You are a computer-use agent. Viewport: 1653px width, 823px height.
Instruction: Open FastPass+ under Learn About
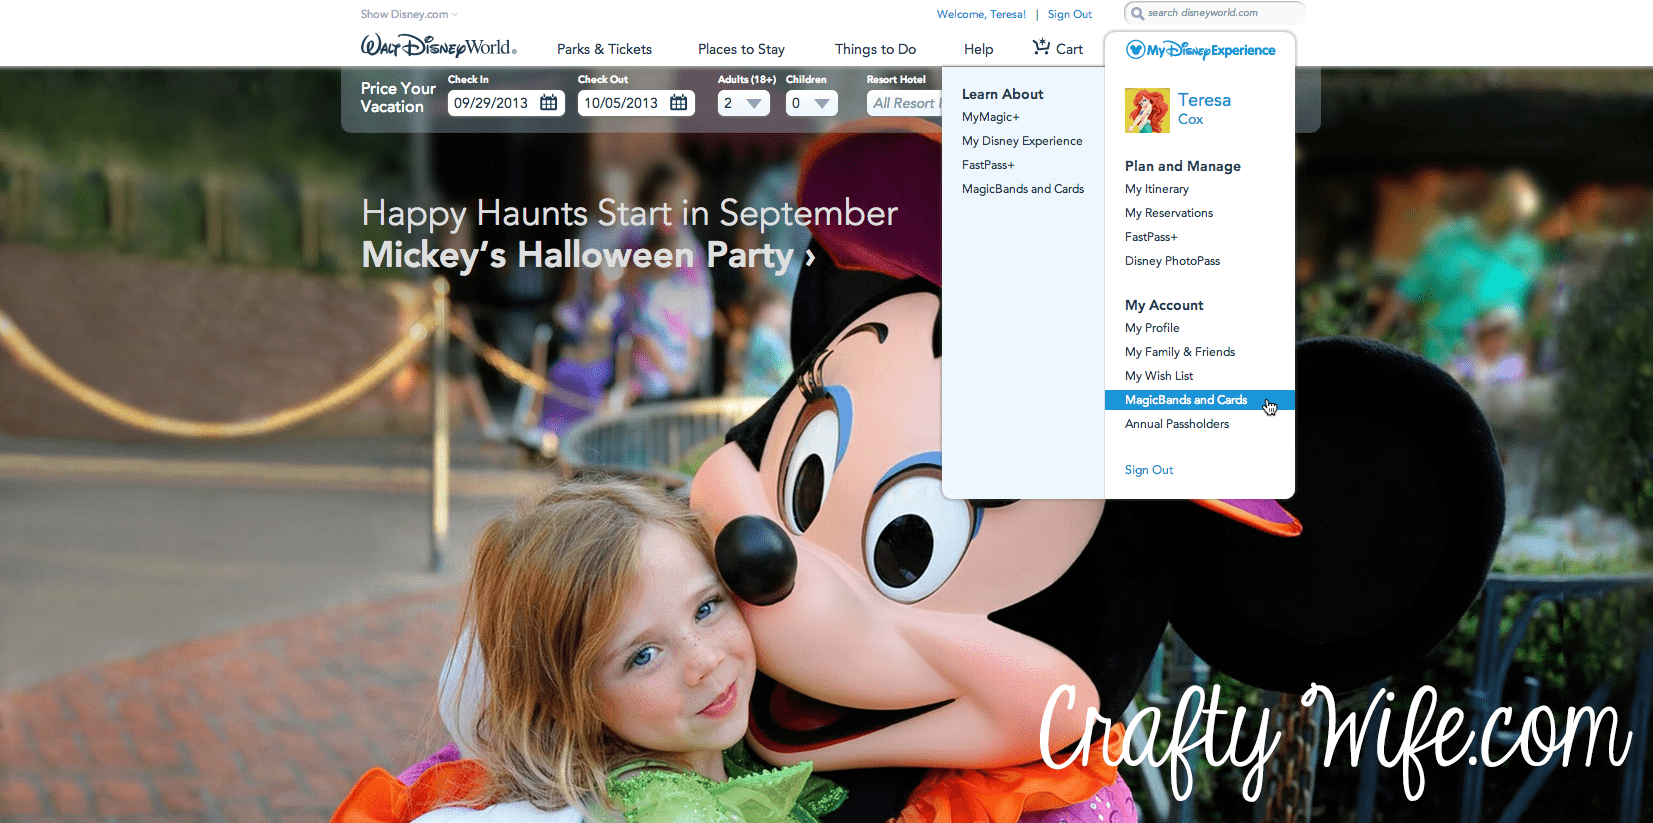pyautogui.click(x=988, y=165)
